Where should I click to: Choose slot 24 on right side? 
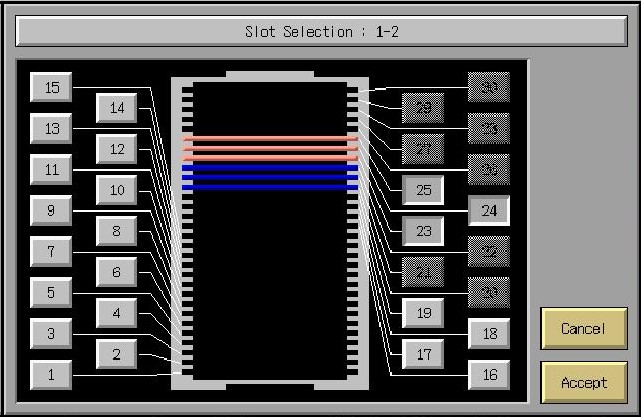click(489, 211)
